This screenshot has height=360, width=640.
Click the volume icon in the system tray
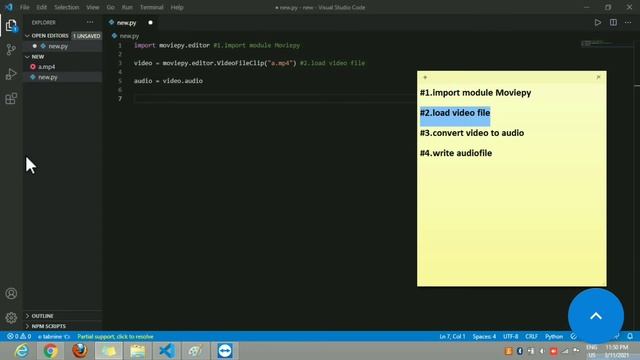(542, 351)
